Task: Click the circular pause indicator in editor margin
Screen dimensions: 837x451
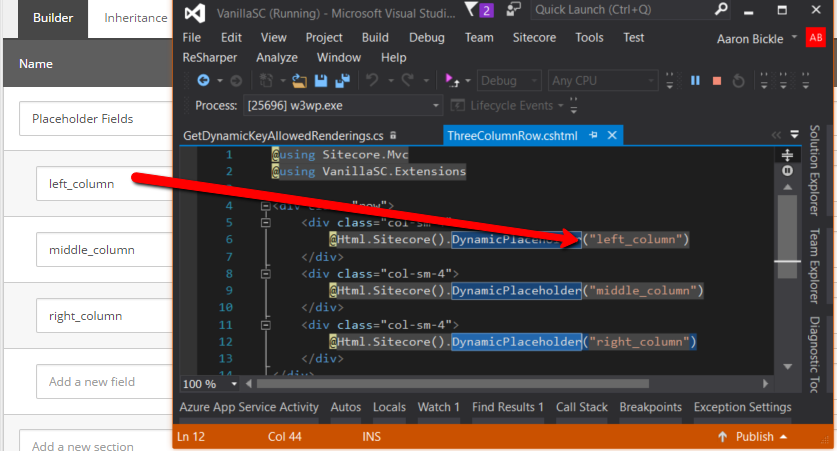Action: [787, 171]
